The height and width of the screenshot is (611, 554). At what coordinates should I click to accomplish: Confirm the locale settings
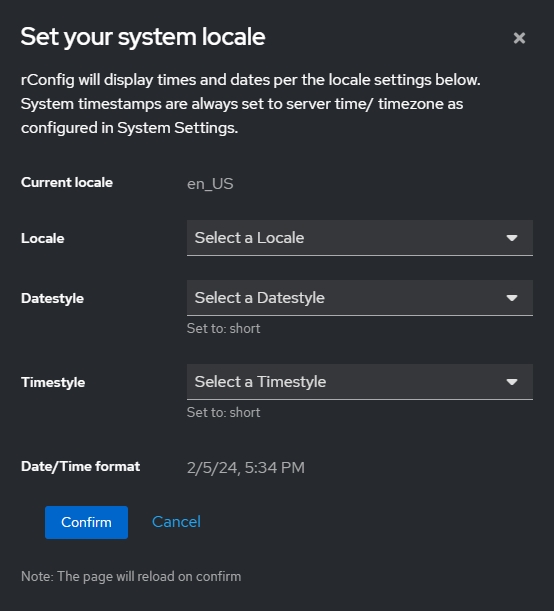(x=86, y=522)
